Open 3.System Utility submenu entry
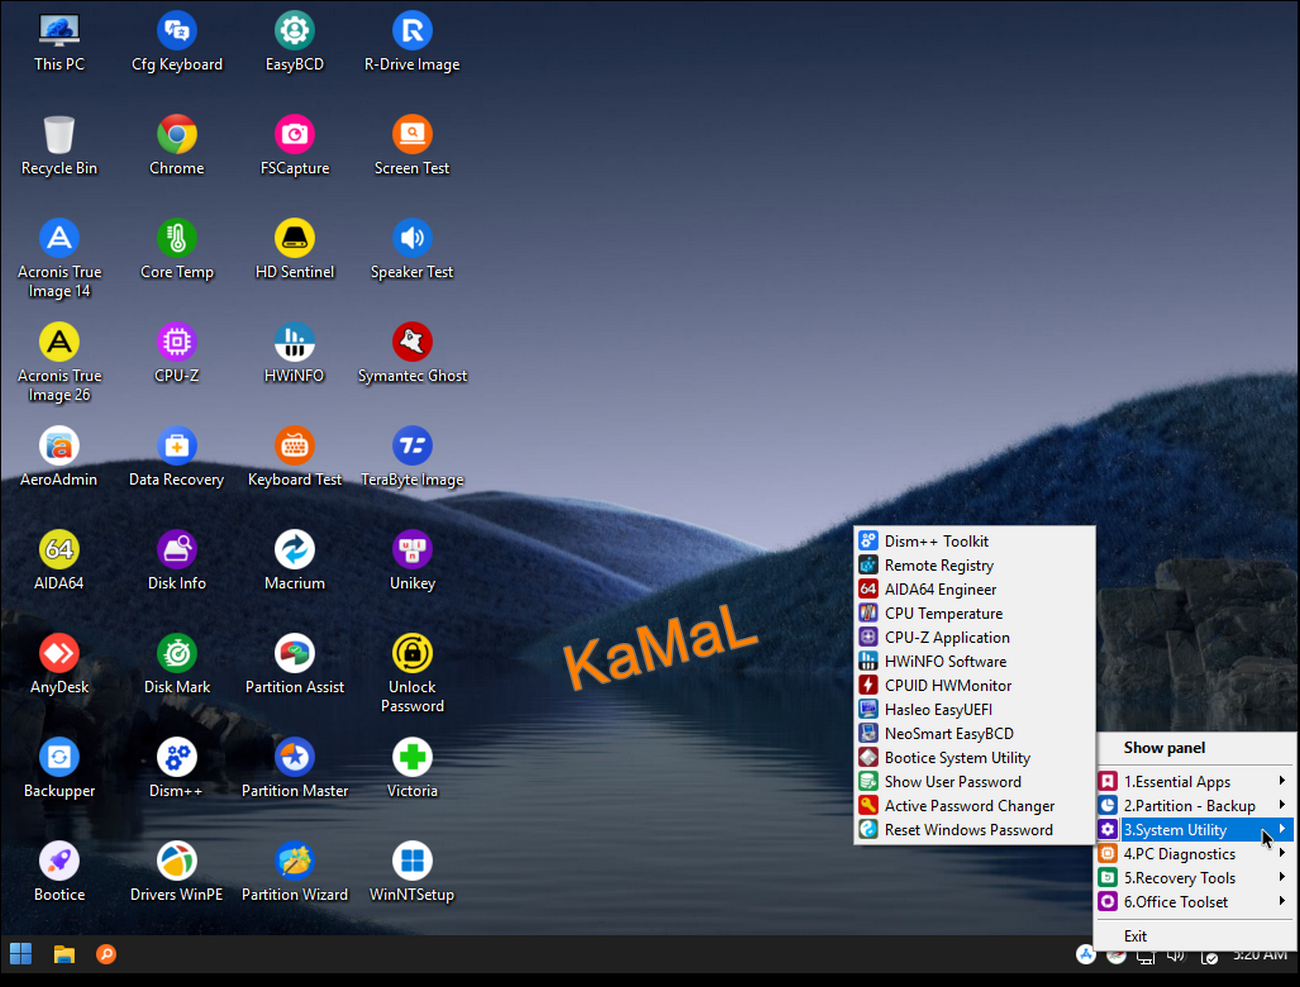Screen dimensions: 1300x987 click(1195, 829)
